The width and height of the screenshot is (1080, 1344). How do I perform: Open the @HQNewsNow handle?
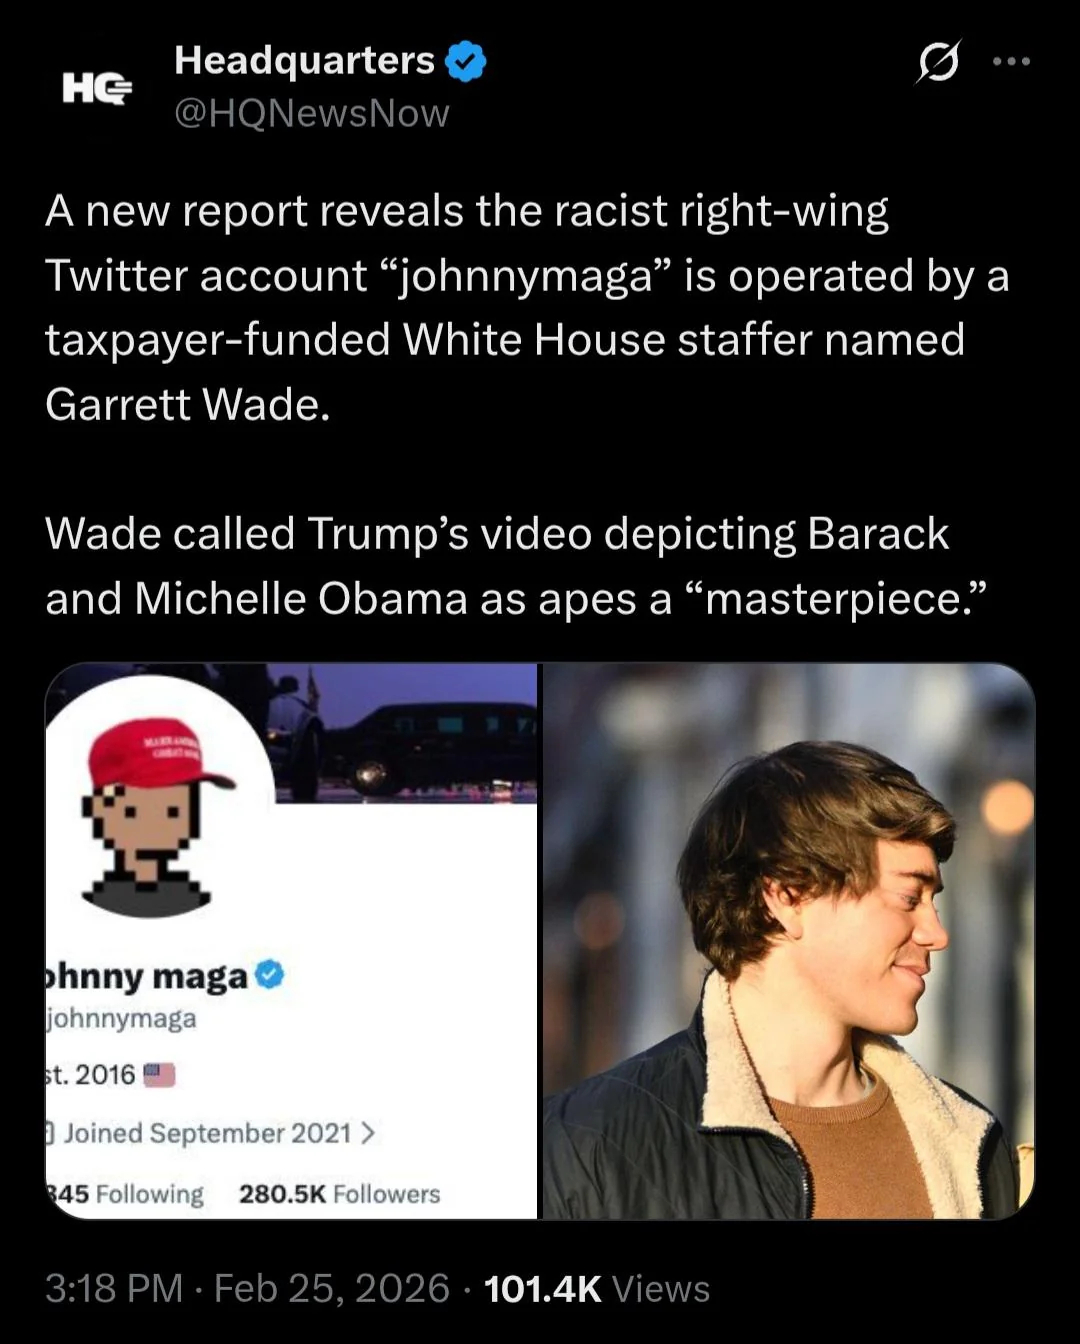(312, 113)
